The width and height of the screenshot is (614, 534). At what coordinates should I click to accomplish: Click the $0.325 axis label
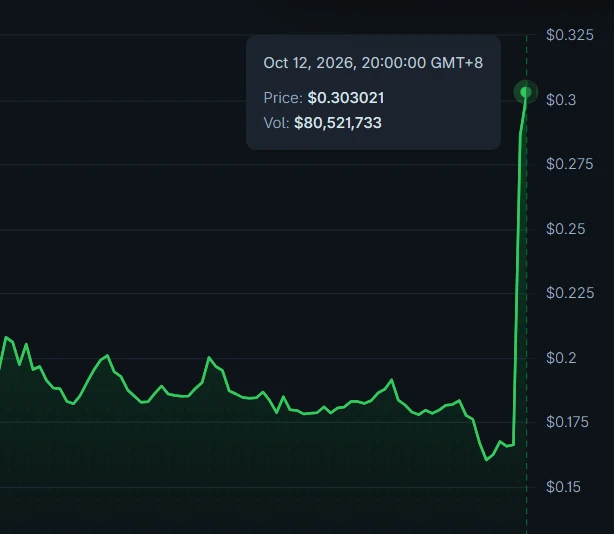tap(570, 35)
